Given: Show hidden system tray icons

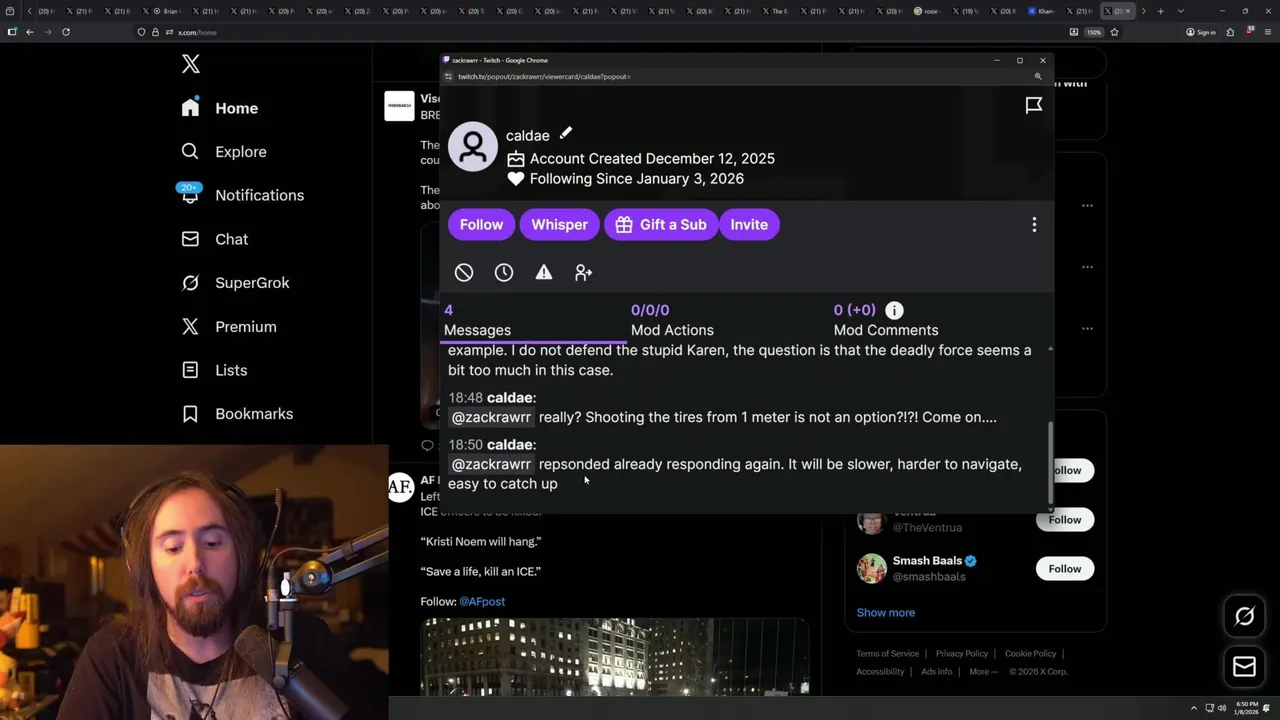Looking at the screenshot, I should click(1193, 708).
